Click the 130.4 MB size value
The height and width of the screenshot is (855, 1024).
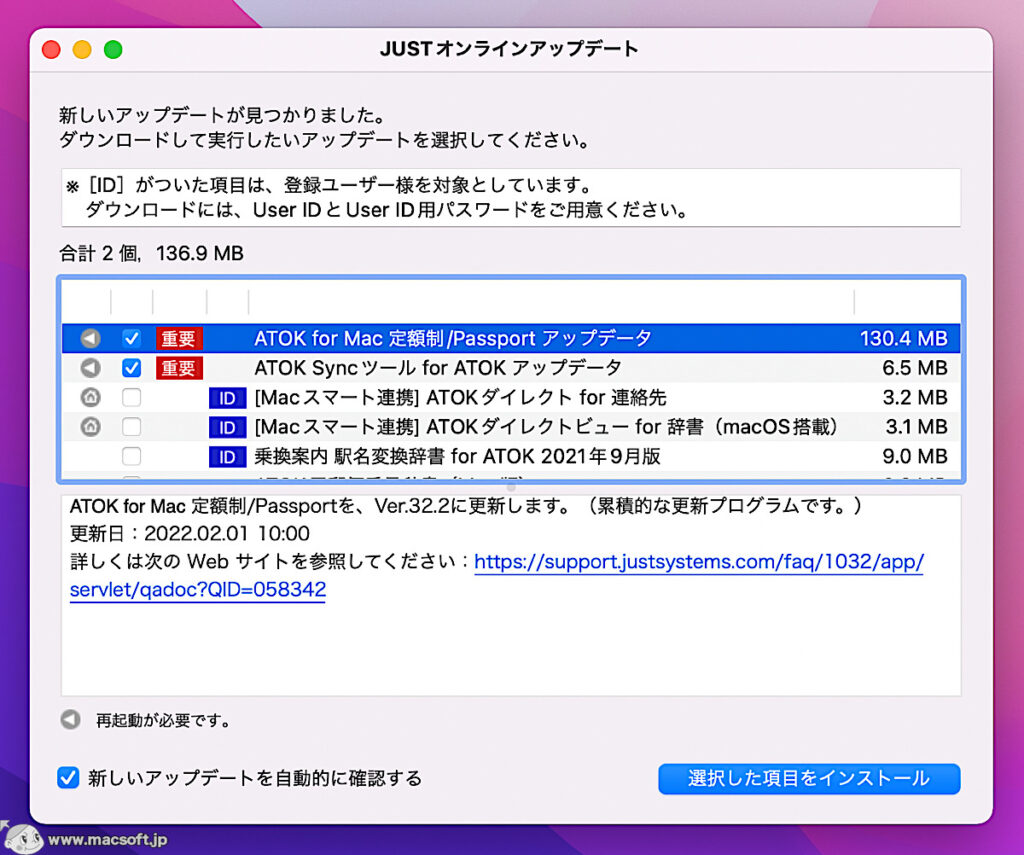[x=903, y=338]
